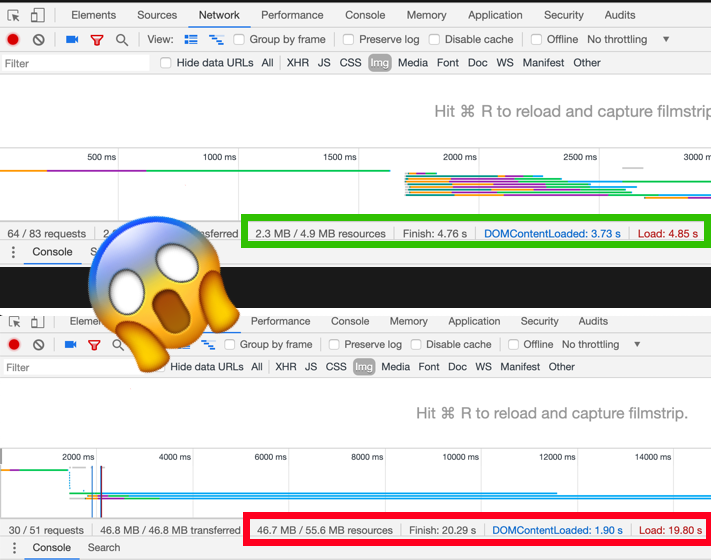The image size is (711, 560).
Task: Select large request rows view icon in upper toolbar
Action: coord(192,40)
